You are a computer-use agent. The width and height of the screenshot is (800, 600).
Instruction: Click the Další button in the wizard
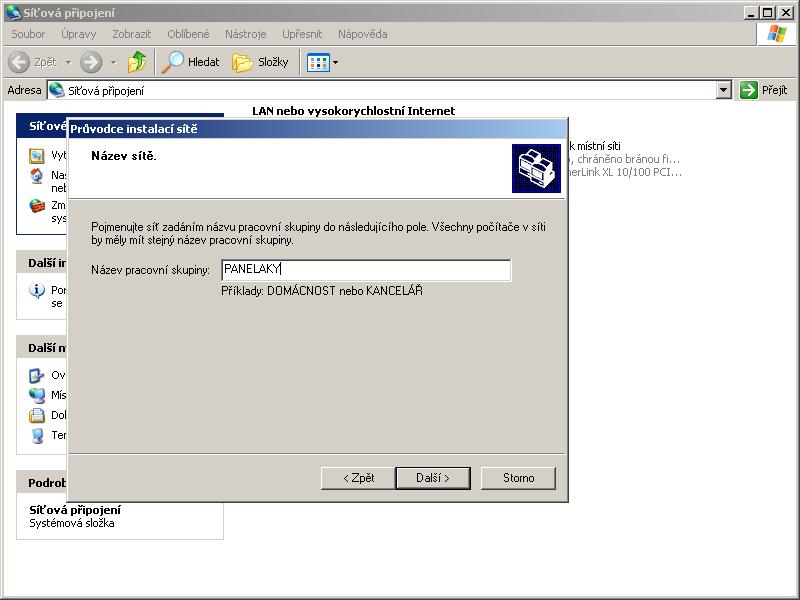click(x=433, y=478)
